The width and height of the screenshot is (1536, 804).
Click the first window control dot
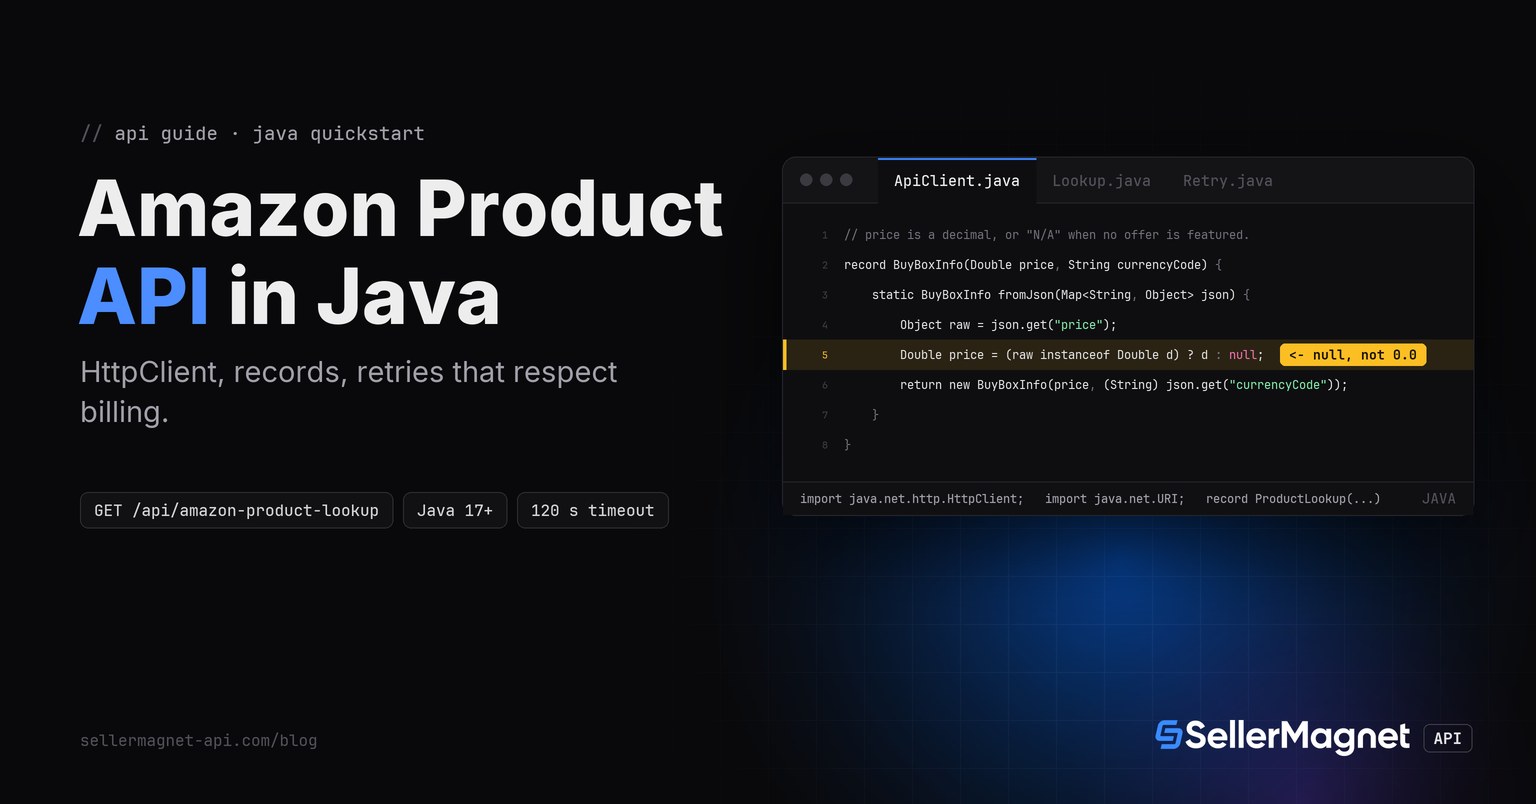(x=806, y=180)
